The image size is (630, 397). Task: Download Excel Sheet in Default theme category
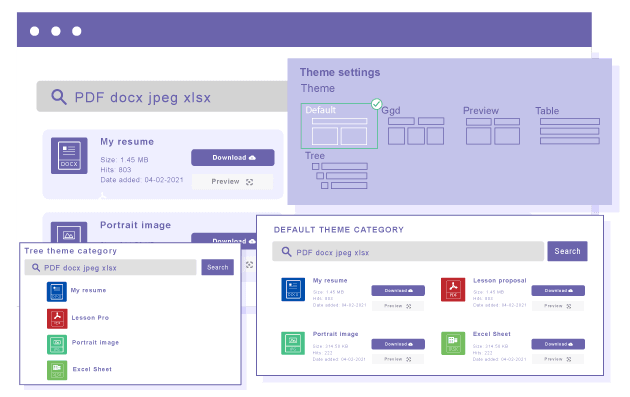[558, 344]
